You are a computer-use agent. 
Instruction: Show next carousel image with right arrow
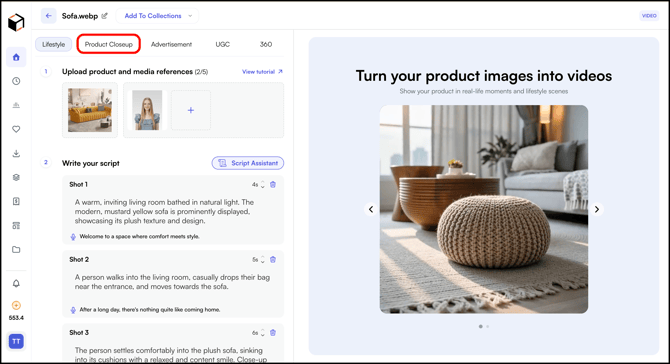[x=597, y=209]
